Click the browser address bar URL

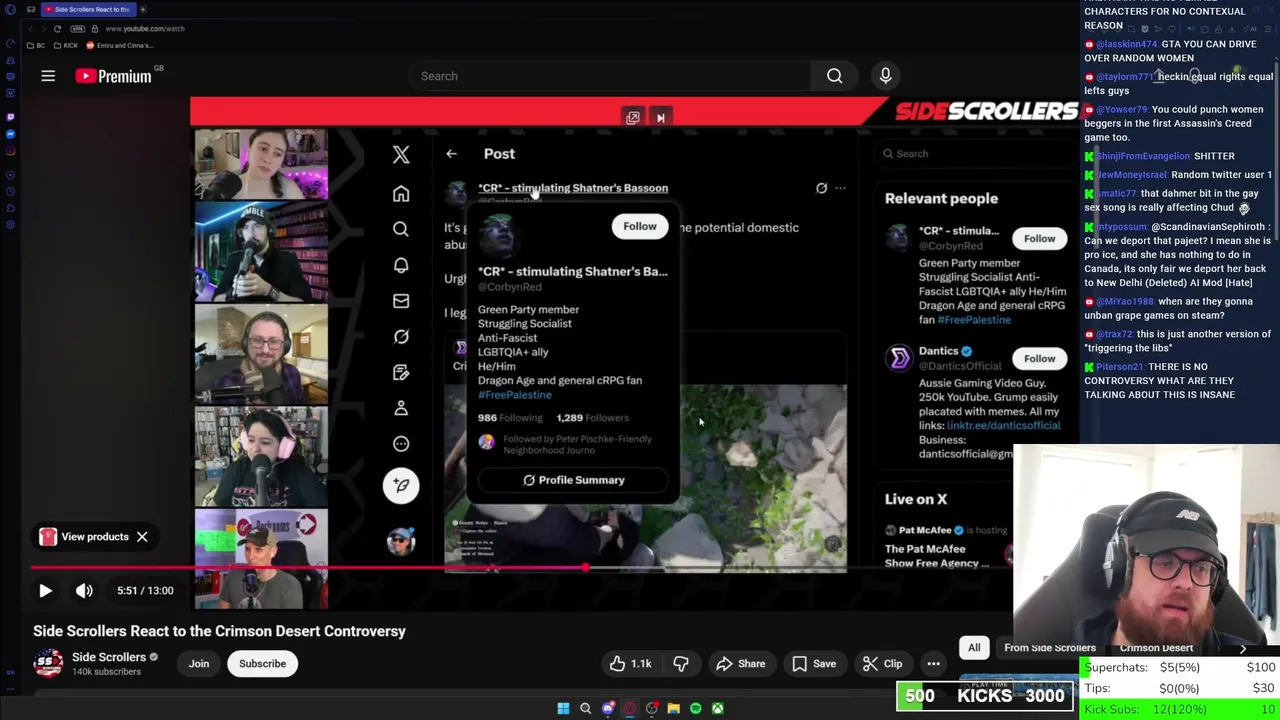(x=145, y=29)
